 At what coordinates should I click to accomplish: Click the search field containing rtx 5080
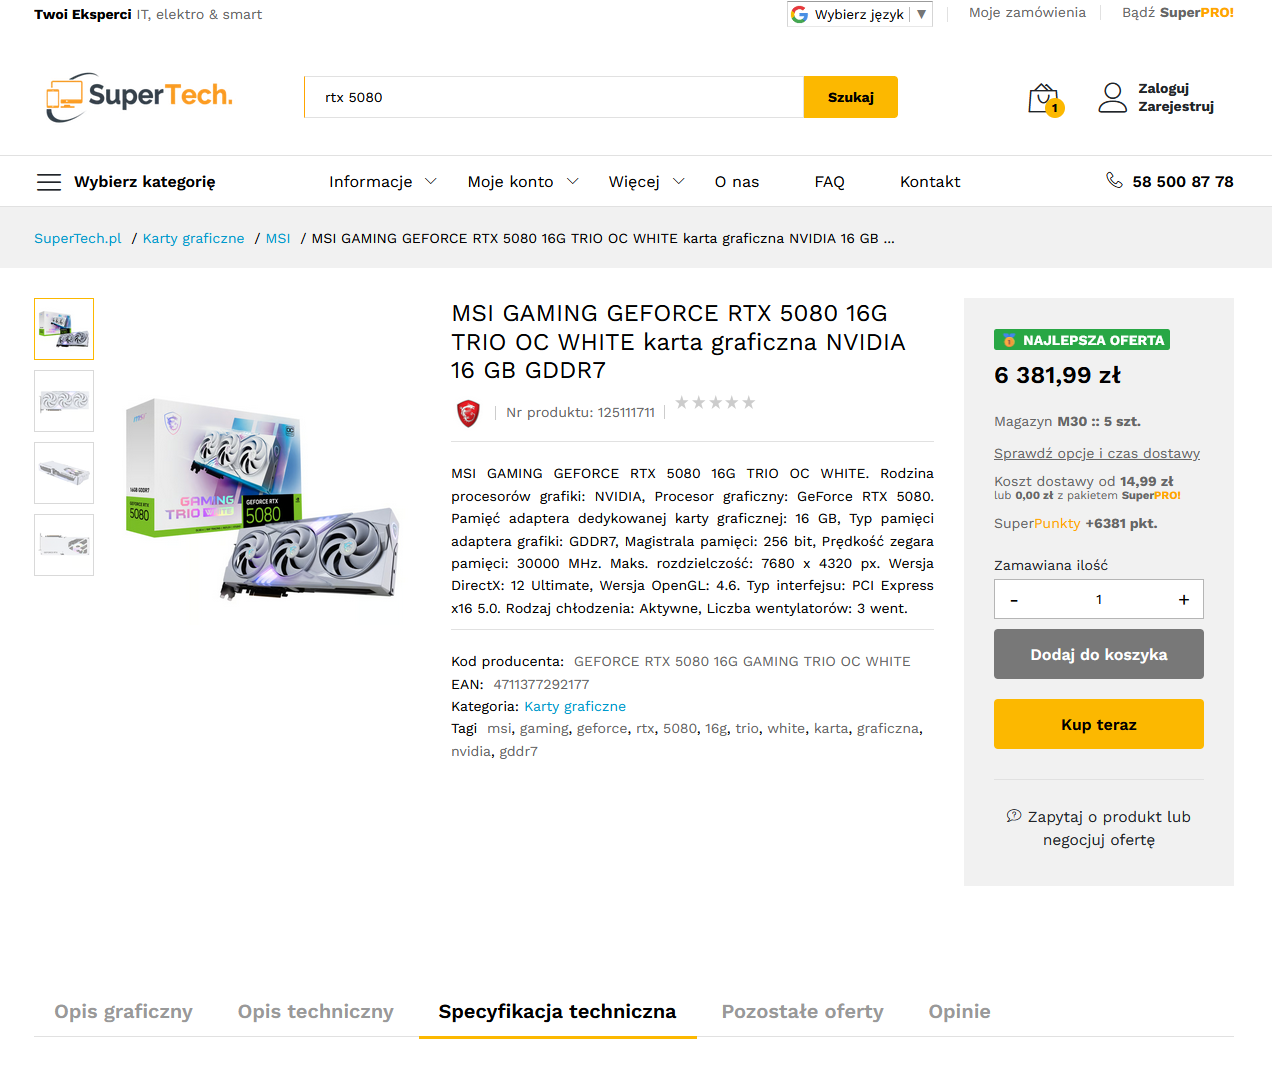coord(554,97)
